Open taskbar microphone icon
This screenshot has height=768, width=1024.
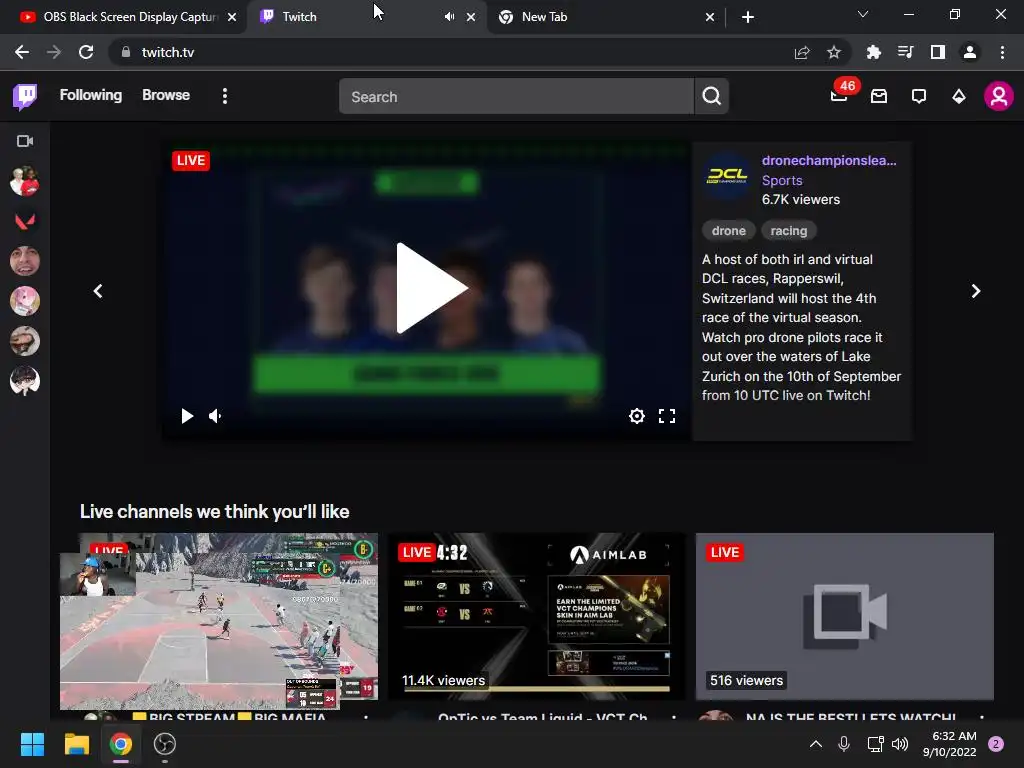click(x=844, y=744)
